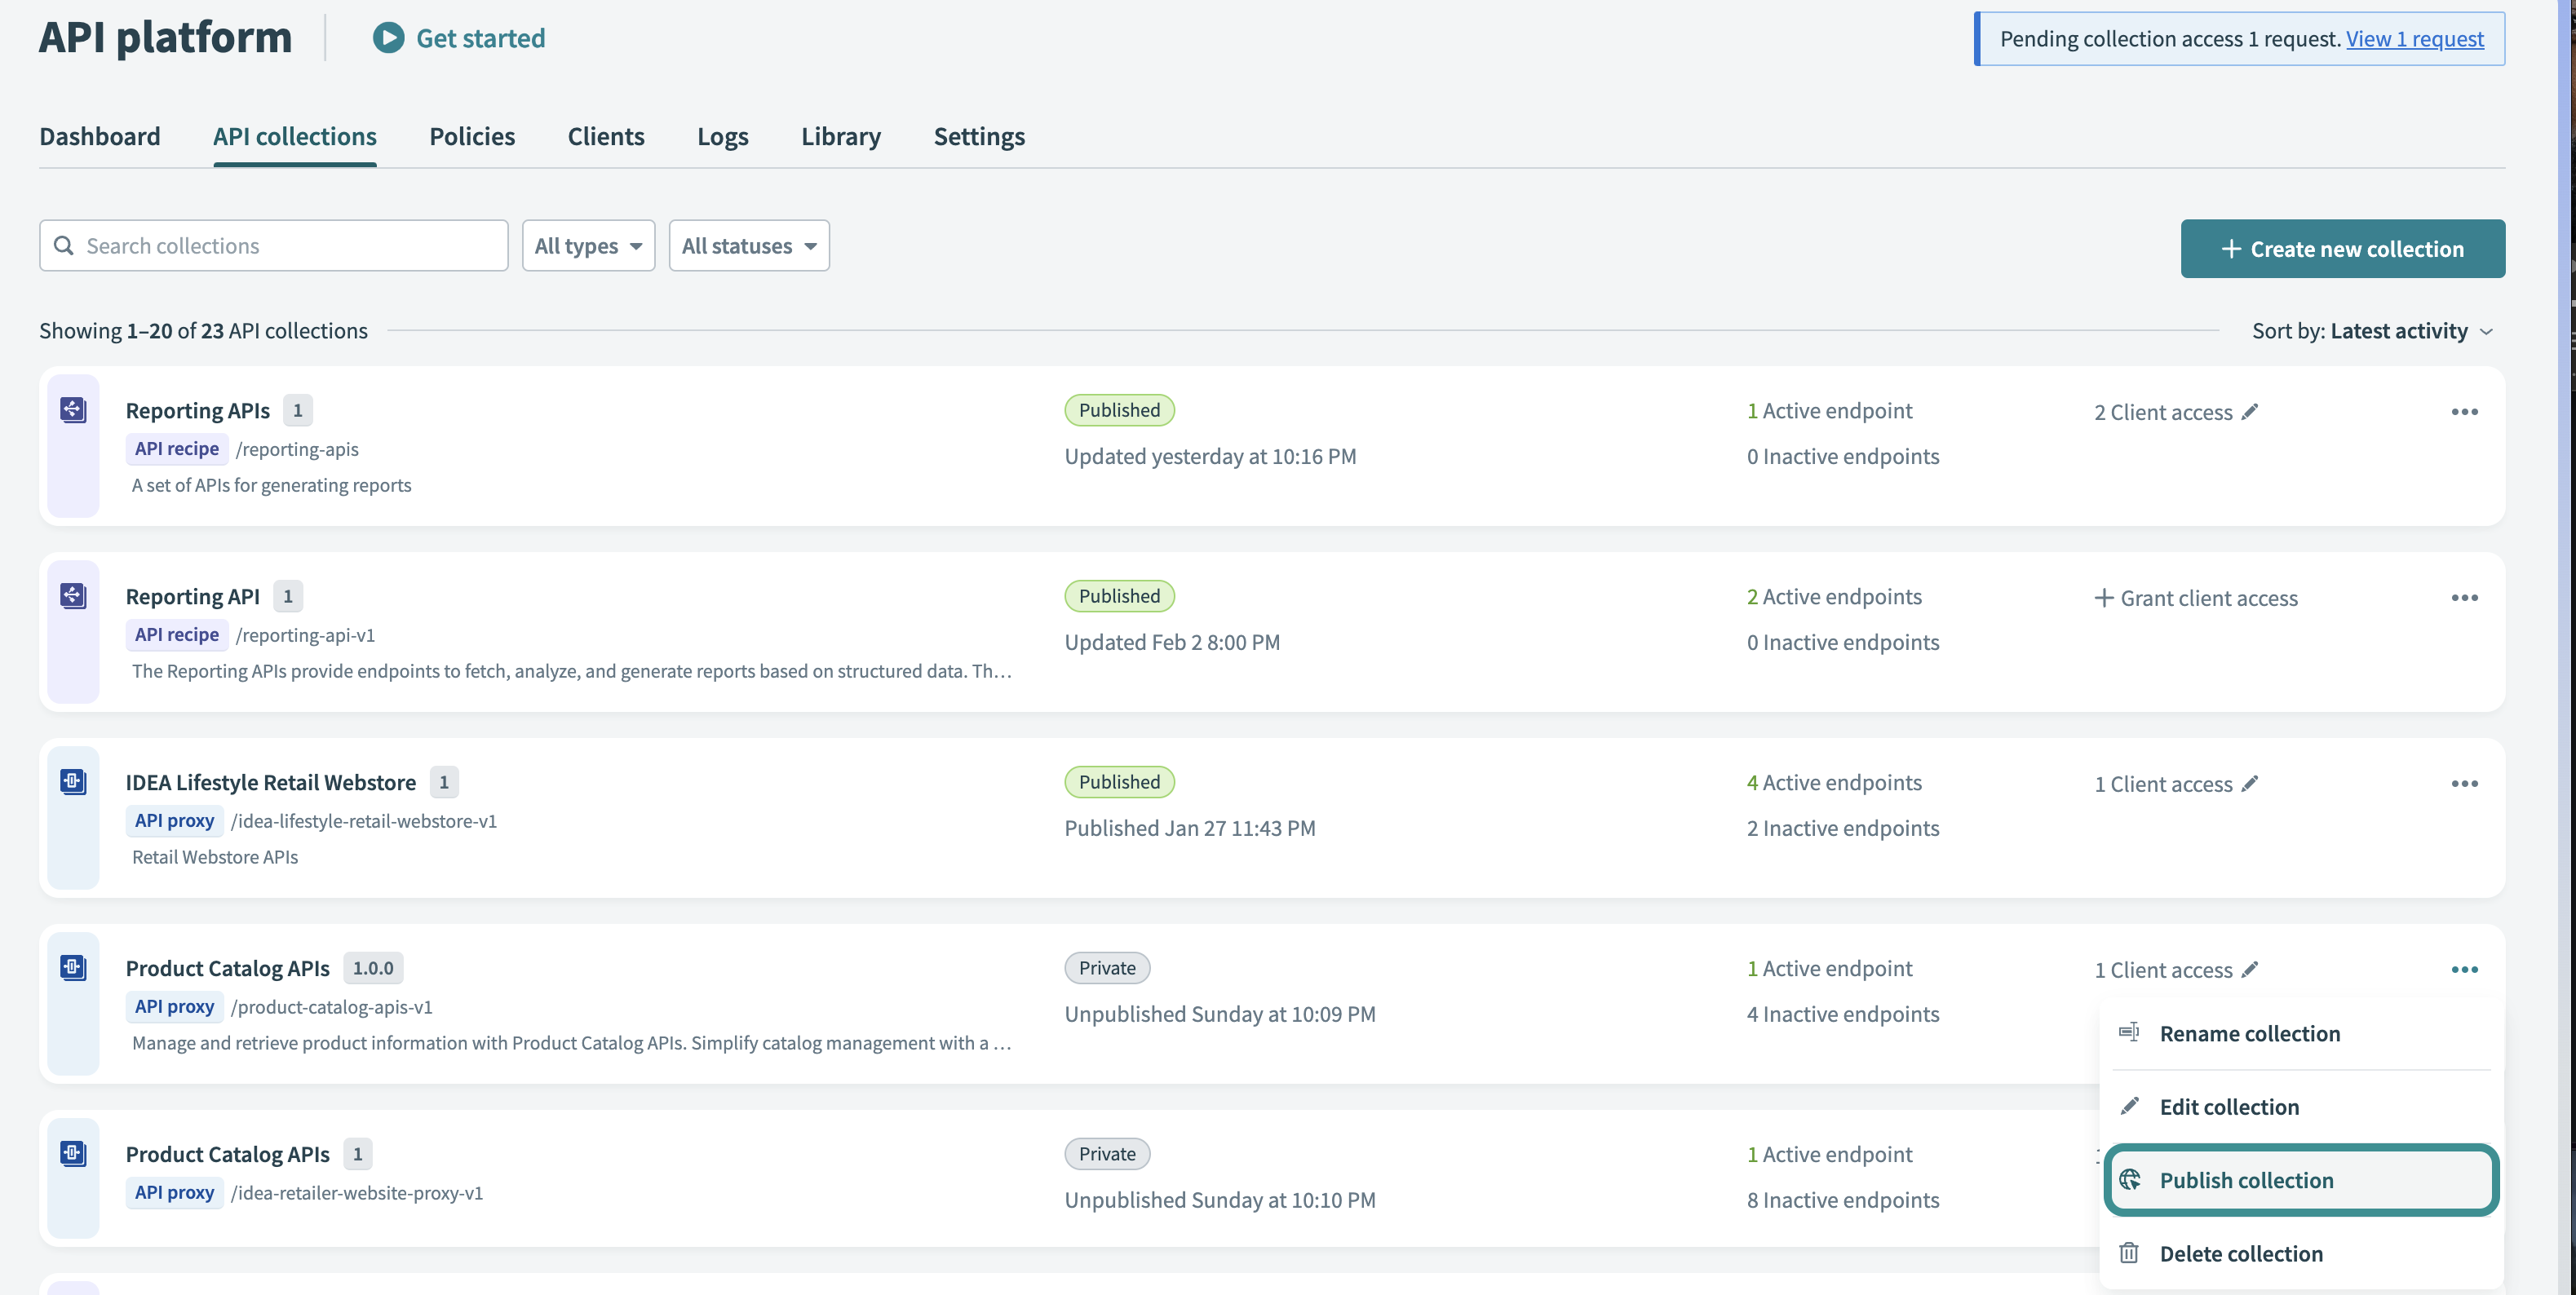This screenshot has width=2576, height=1295.
Task: Open the Reporting APIs recipe collection icon
Action: coord(73,410)
